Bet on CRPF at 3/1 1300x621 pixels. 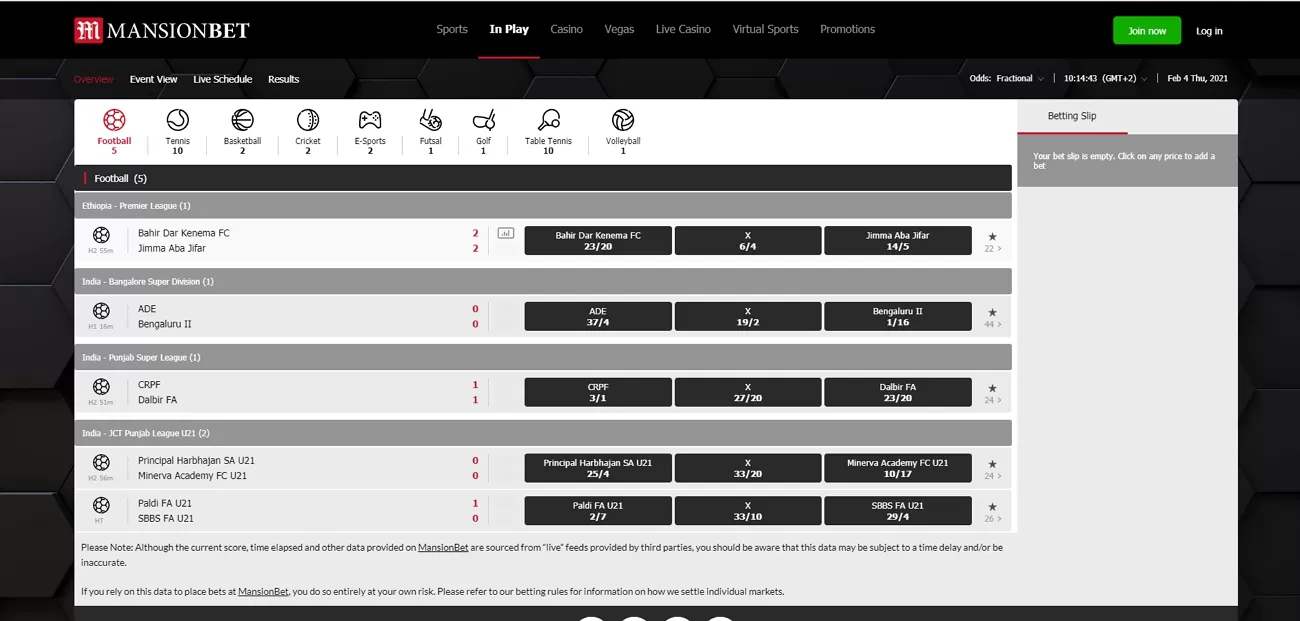[598, 392]
